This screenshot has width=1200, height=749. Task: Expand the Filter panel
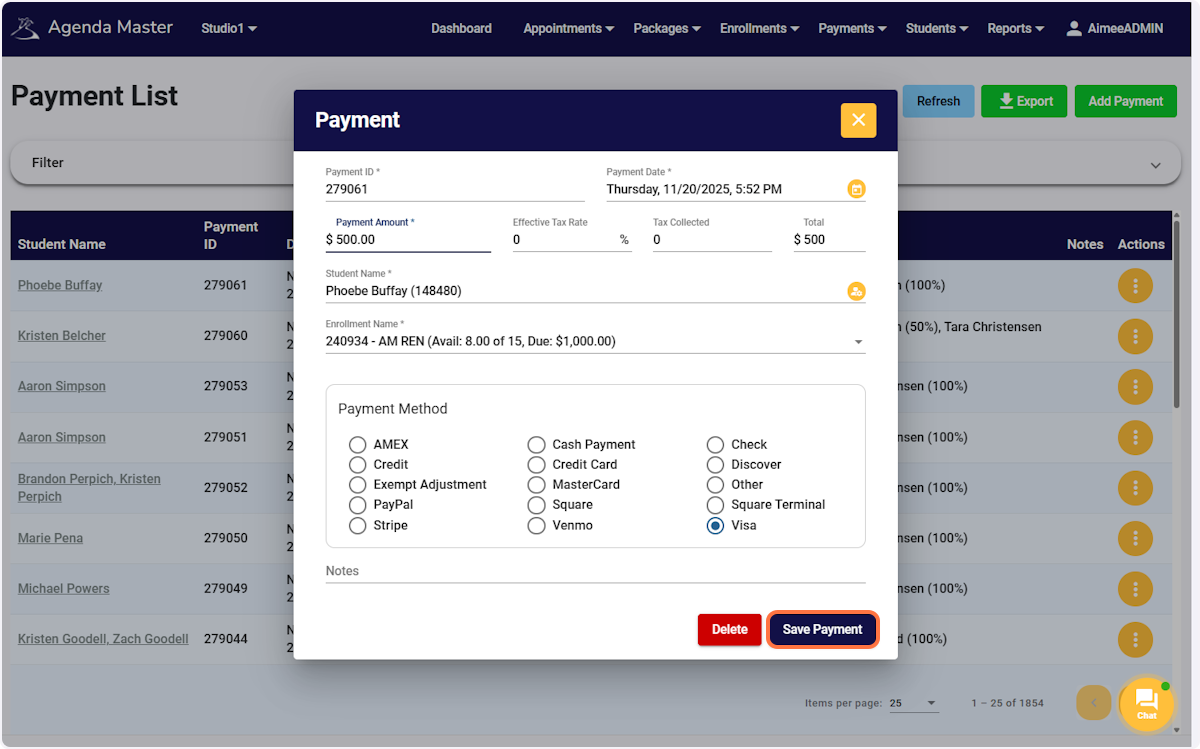(1155, 163)
